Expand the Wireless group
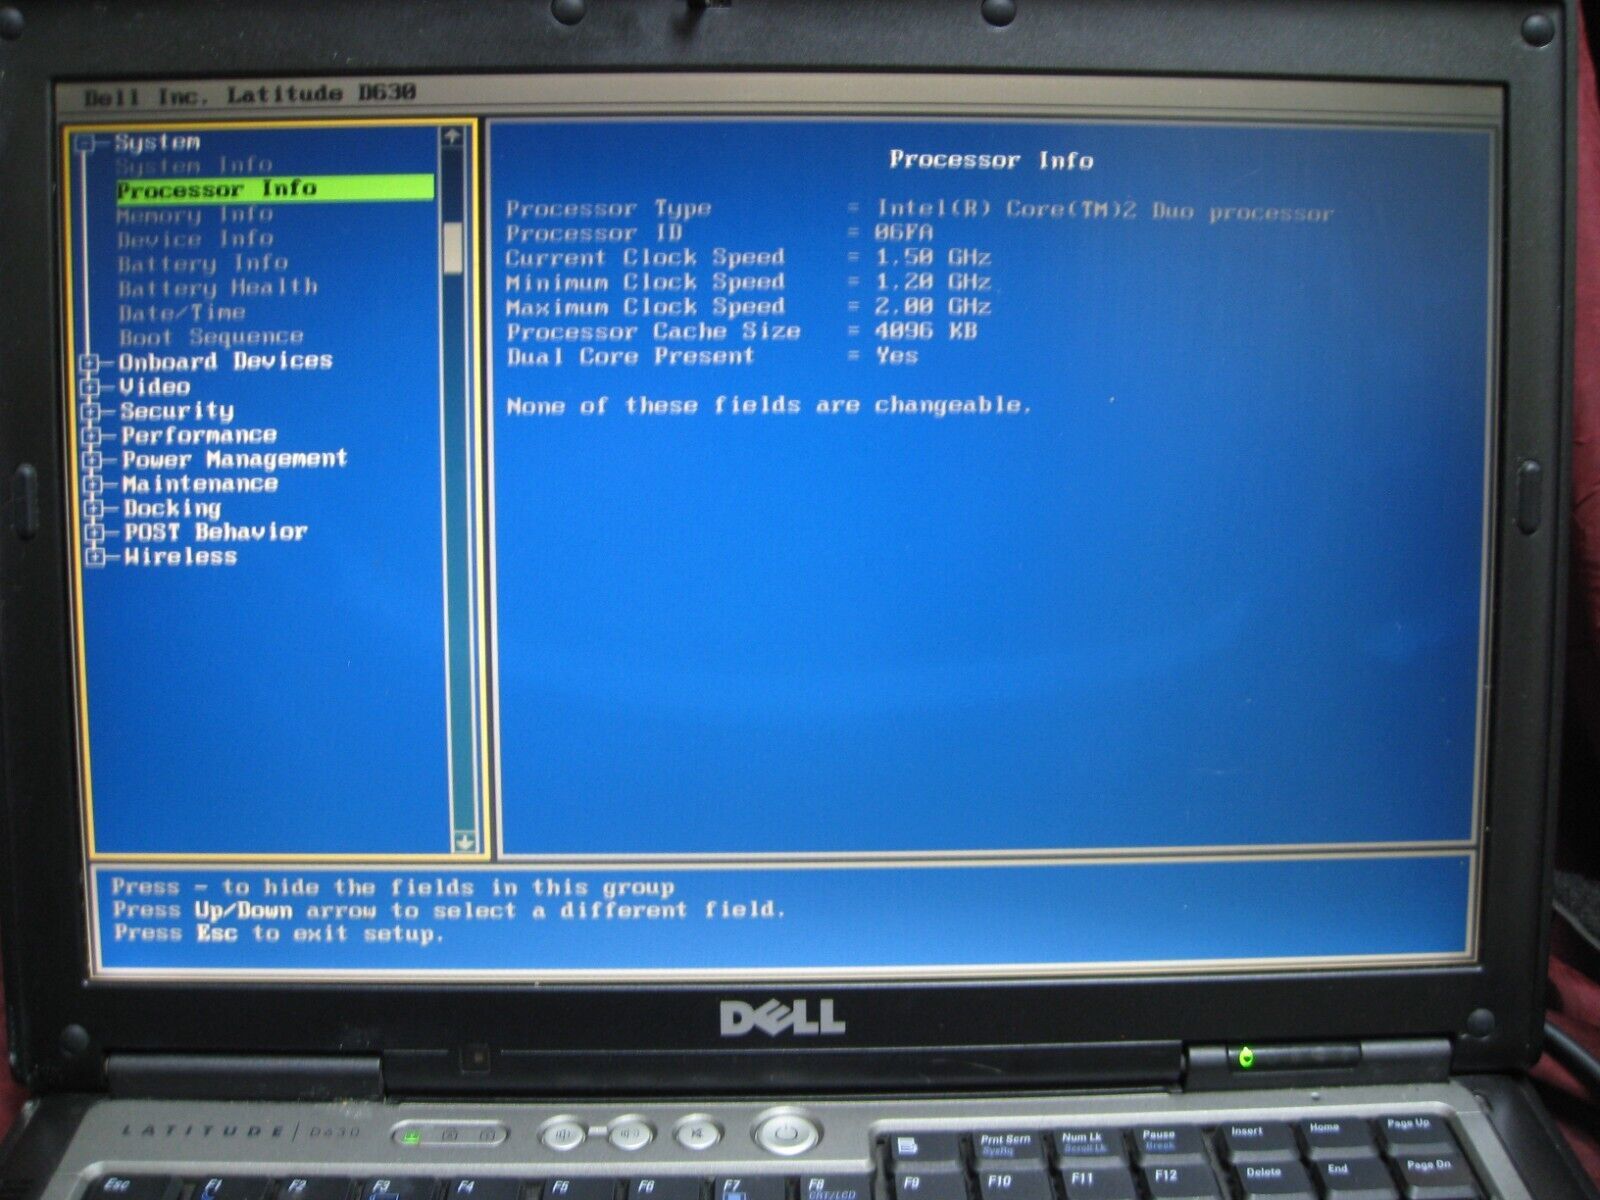This screenshot has height=1200, width=1600. click(x=95, y=557)
